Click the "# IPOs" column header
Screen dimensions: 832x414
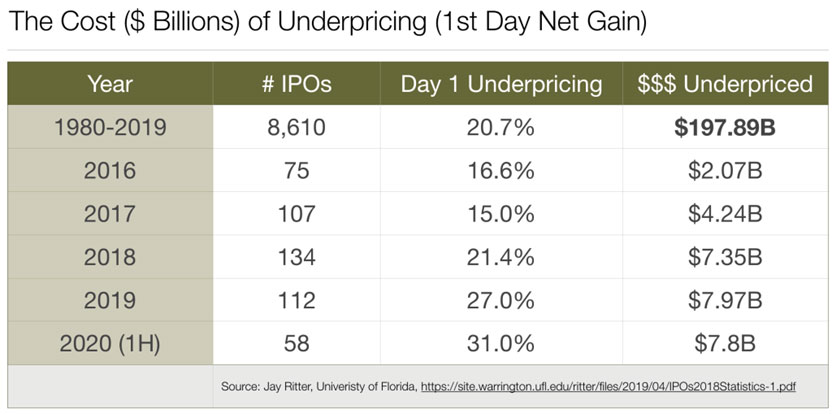tap(297, 84)
